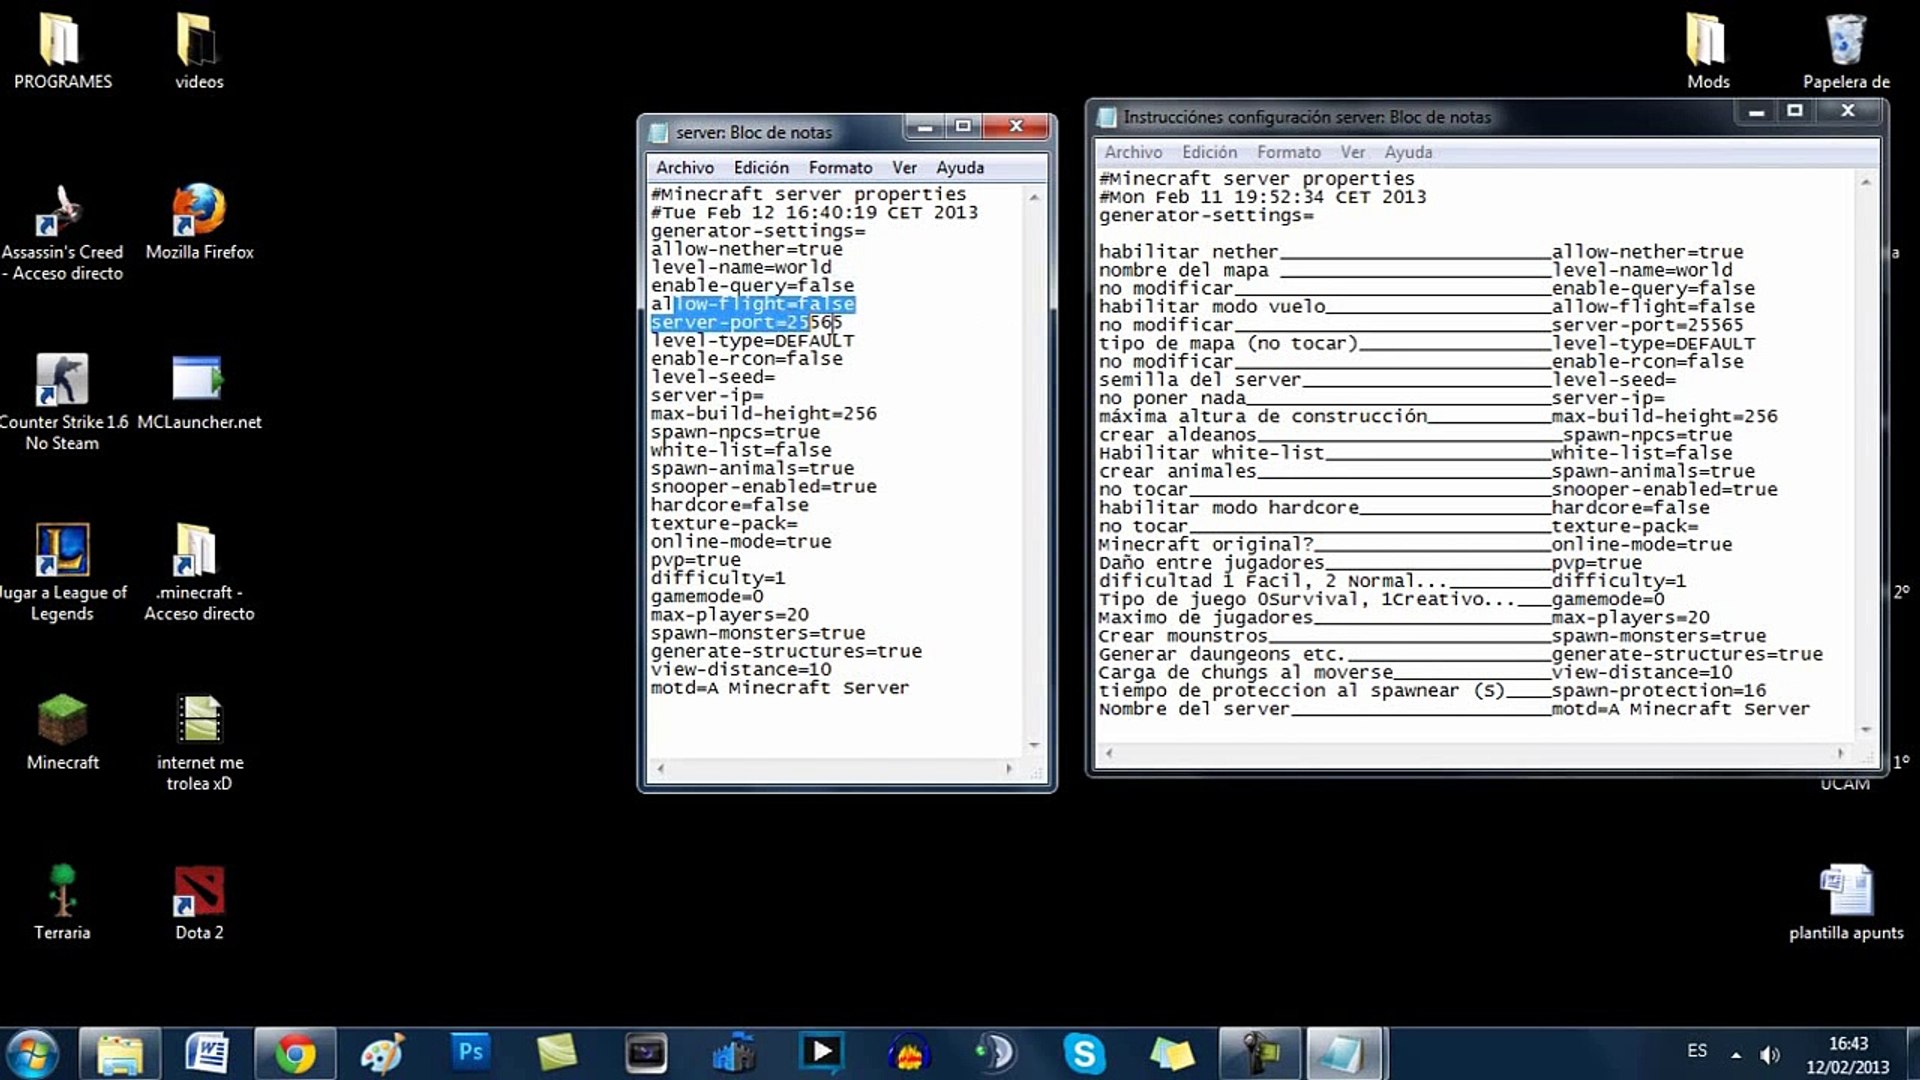Open Google Chrome from the taskbar
This screenshot has height=1080, width=1920.
[x=295, y=1053]
